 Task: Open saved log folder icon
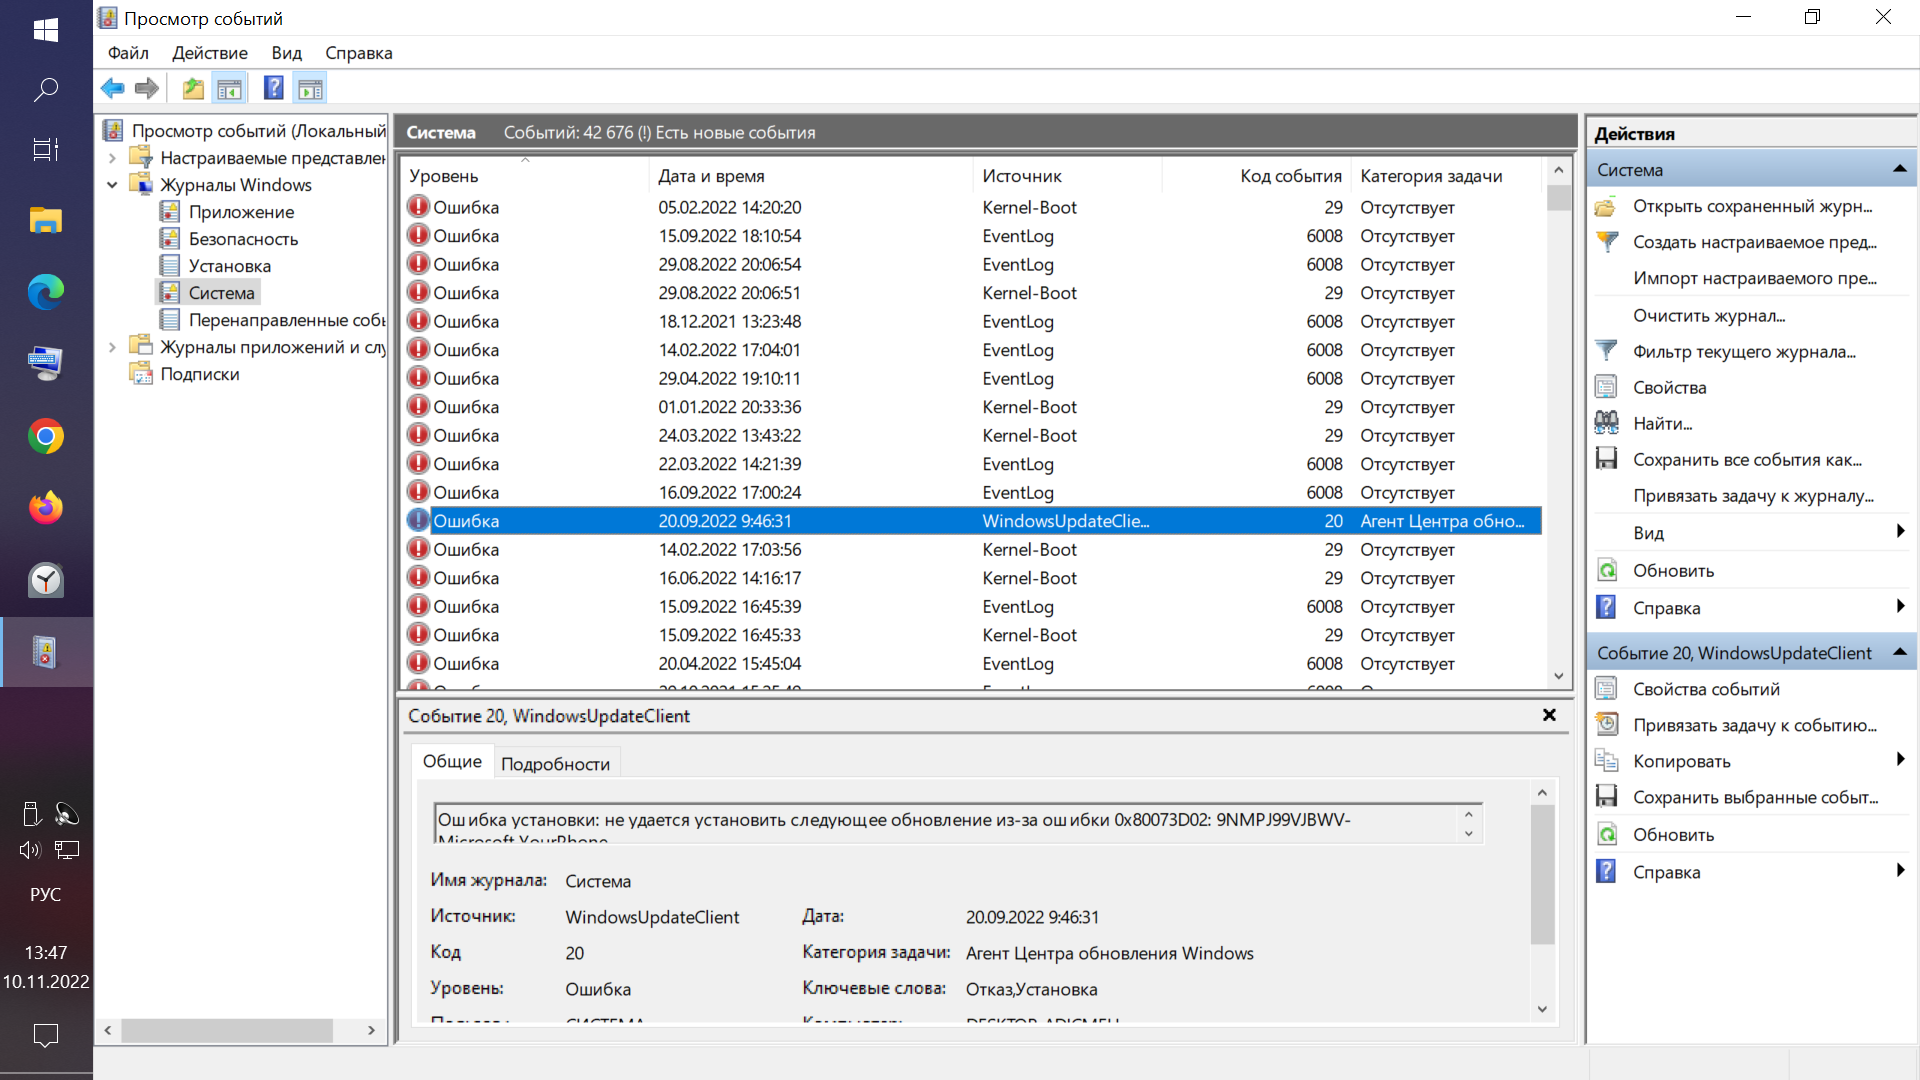1606,207
